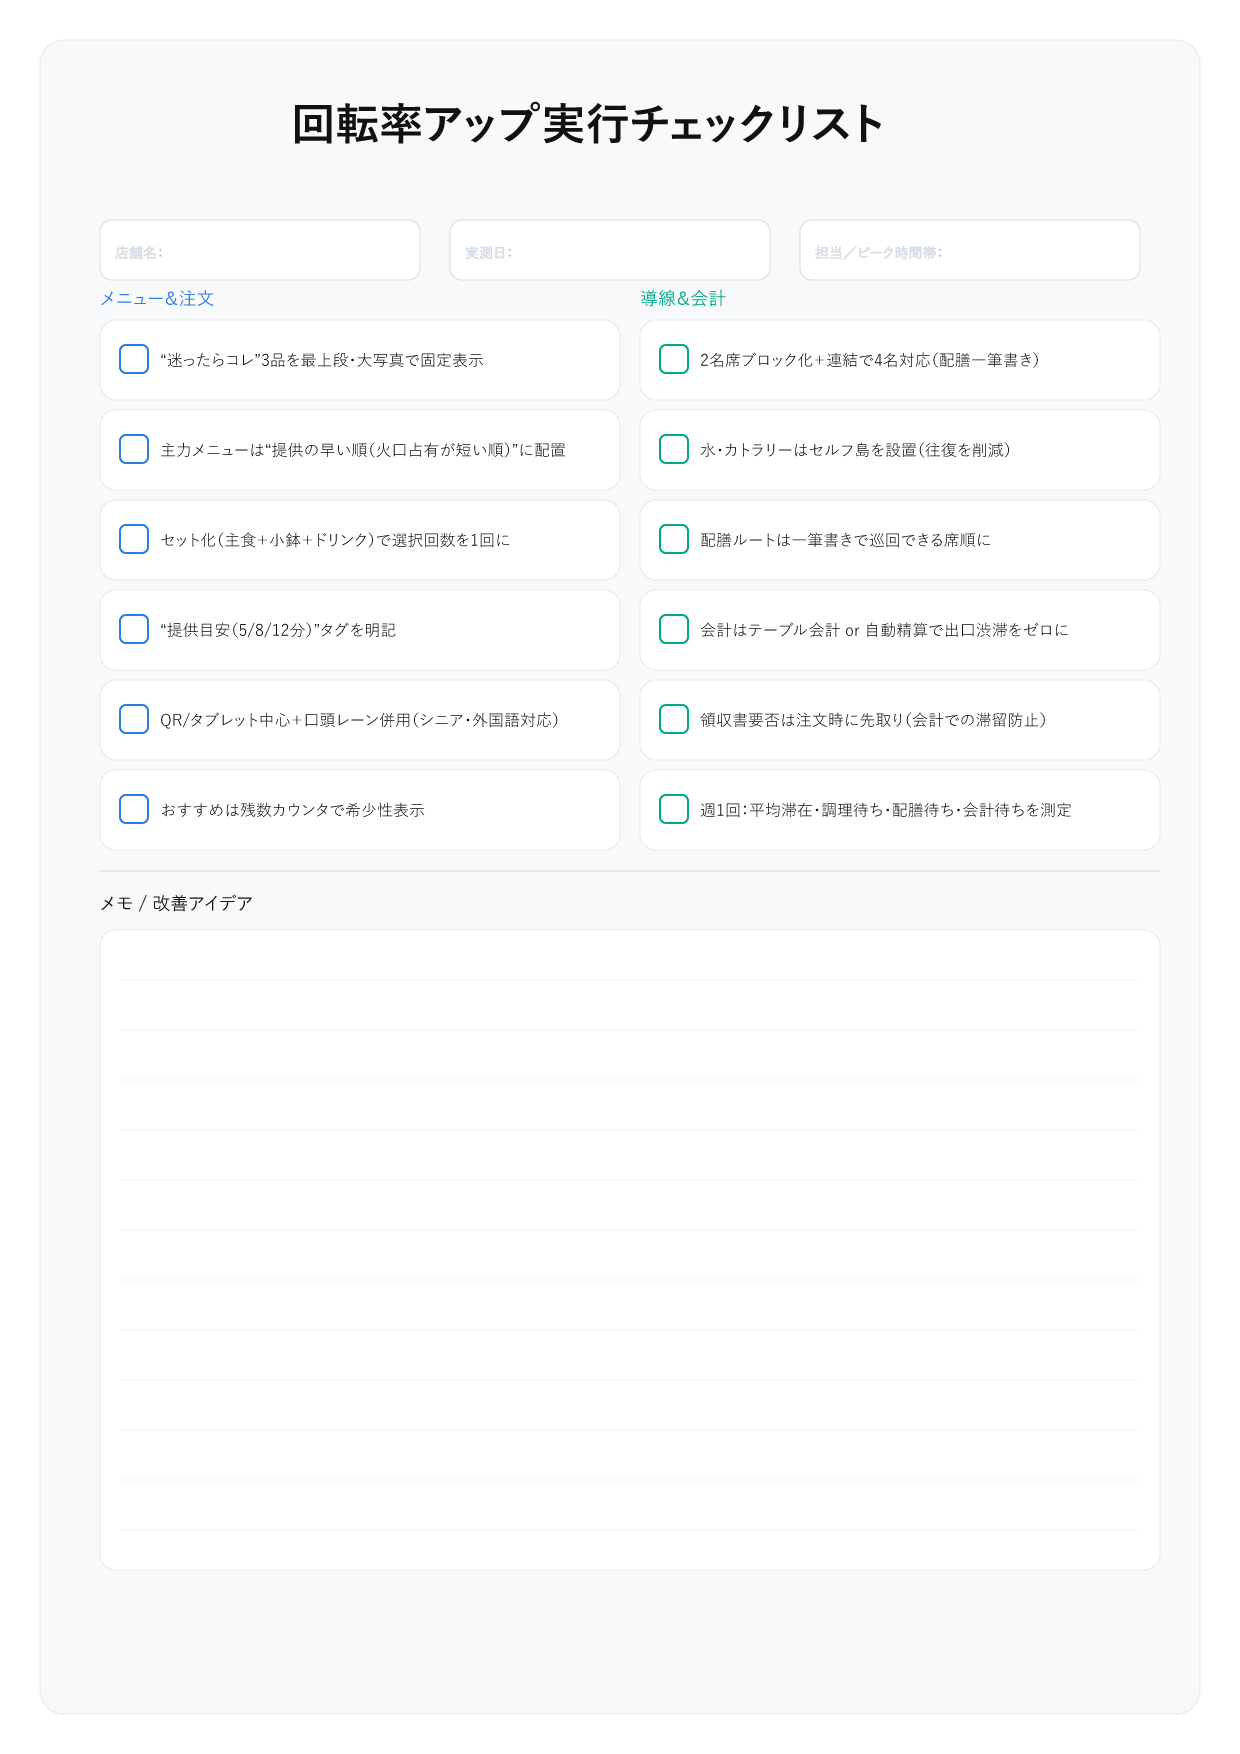Check the "迷ったらコレ" 3品 item

tap(134, 359)
